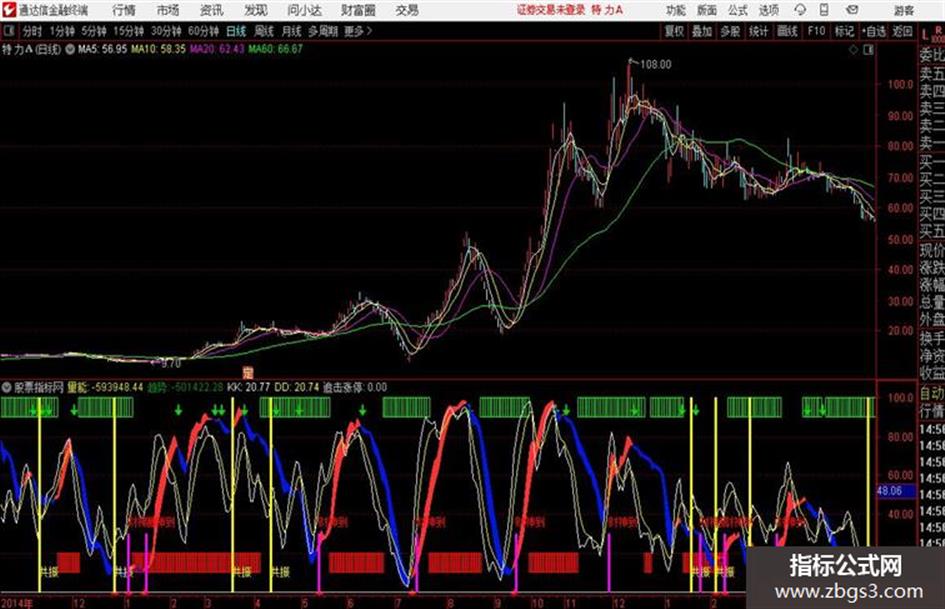Screen dimensions: 945x609
Task: Open the F10 company info button
Action: click(x=816, y=31)
